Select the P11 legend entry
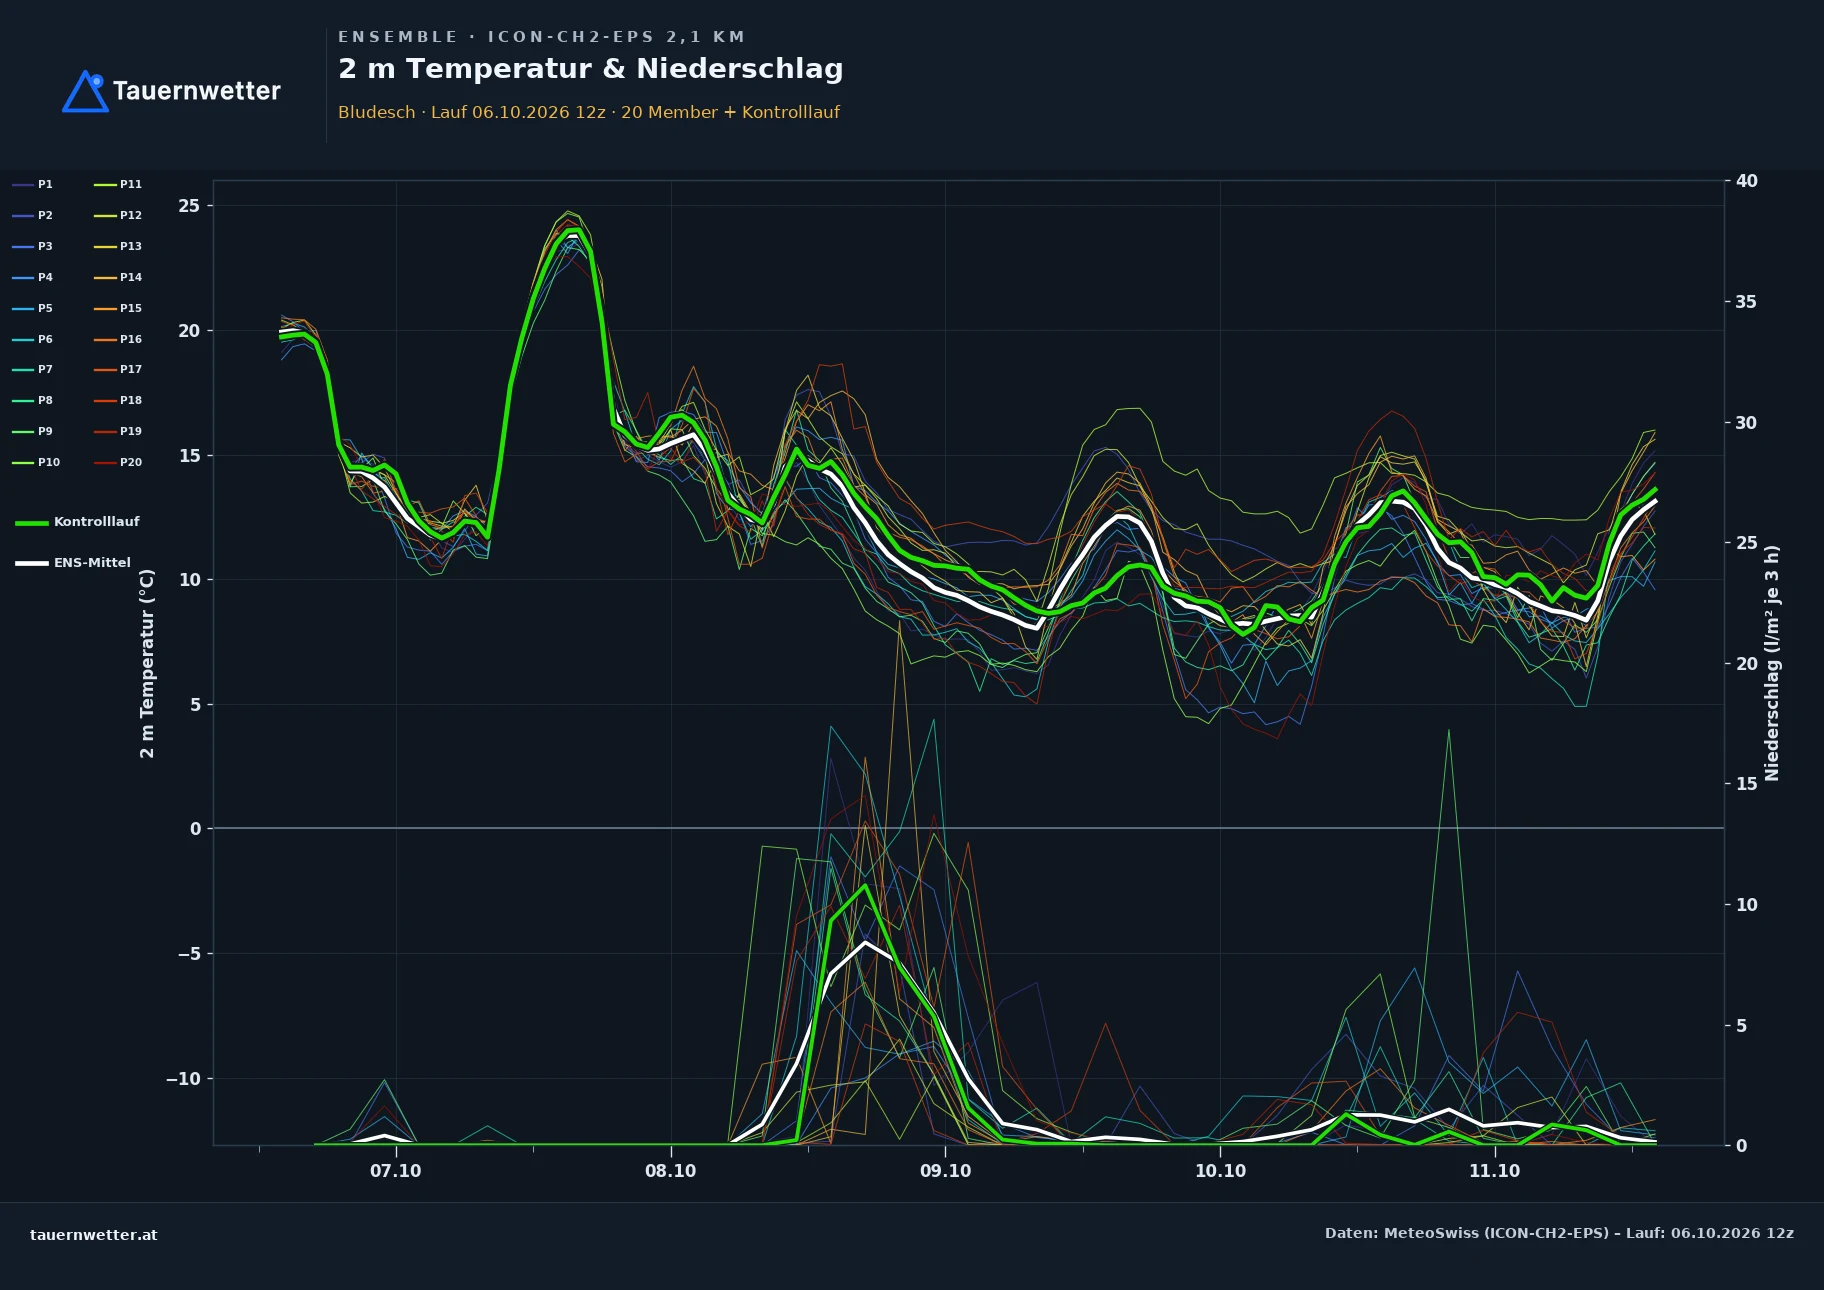 118,184
